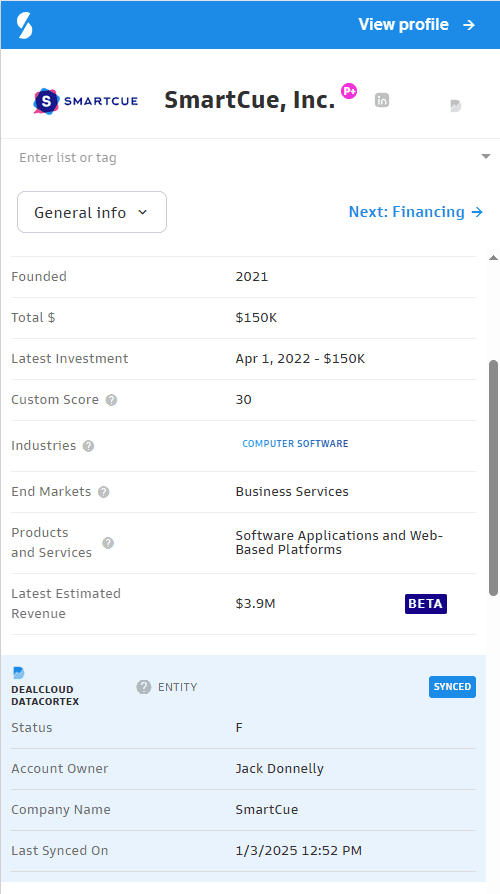Click the DEALCLOUD DATACORTEX label
This screenshot has height=894, width=500.
[x=45, y=696]
